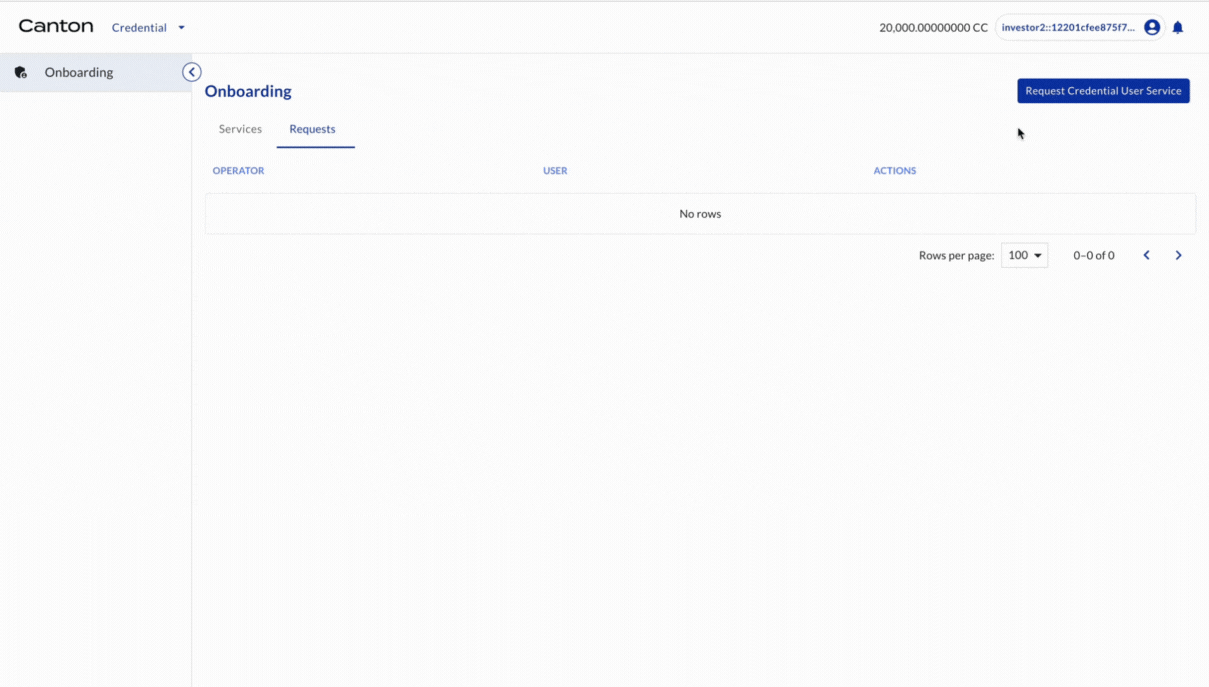Viewport: 1209px width, 687px height.
Task: Select the Requests tab
Action: [313, 129]
